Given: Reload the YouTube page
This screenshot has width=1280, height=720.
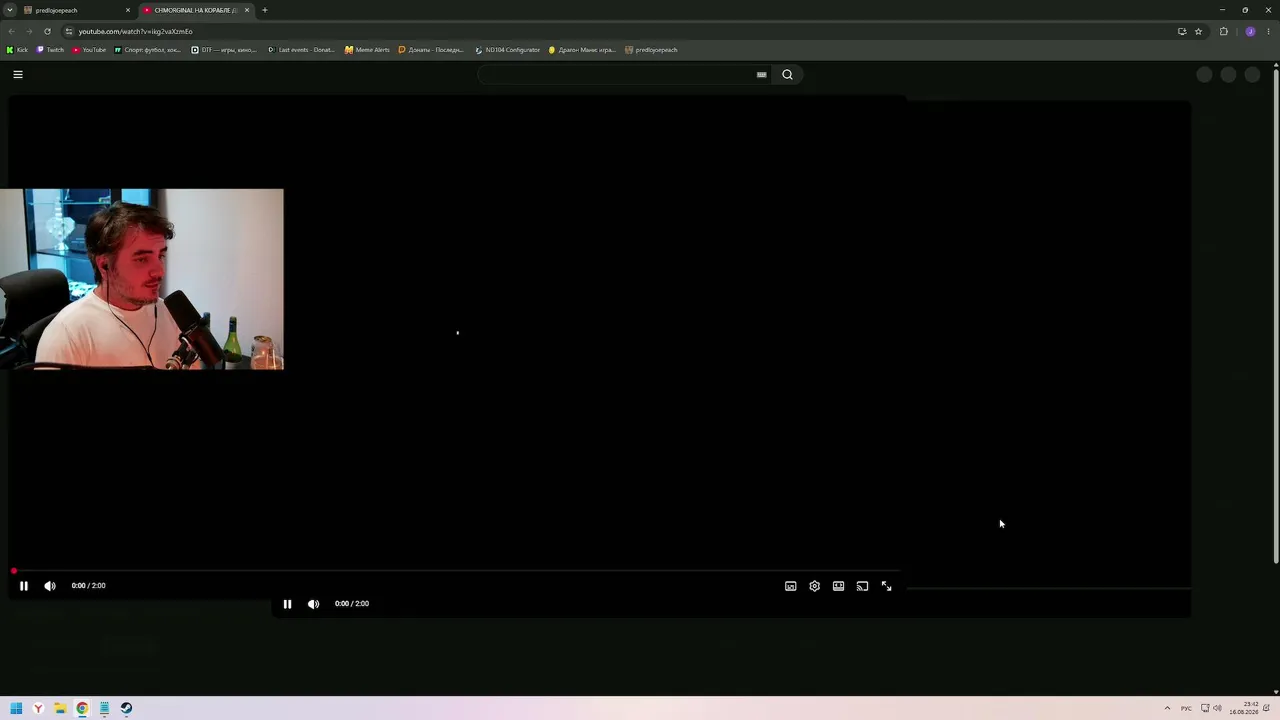Looking at the screenshot, I should 47,31.
